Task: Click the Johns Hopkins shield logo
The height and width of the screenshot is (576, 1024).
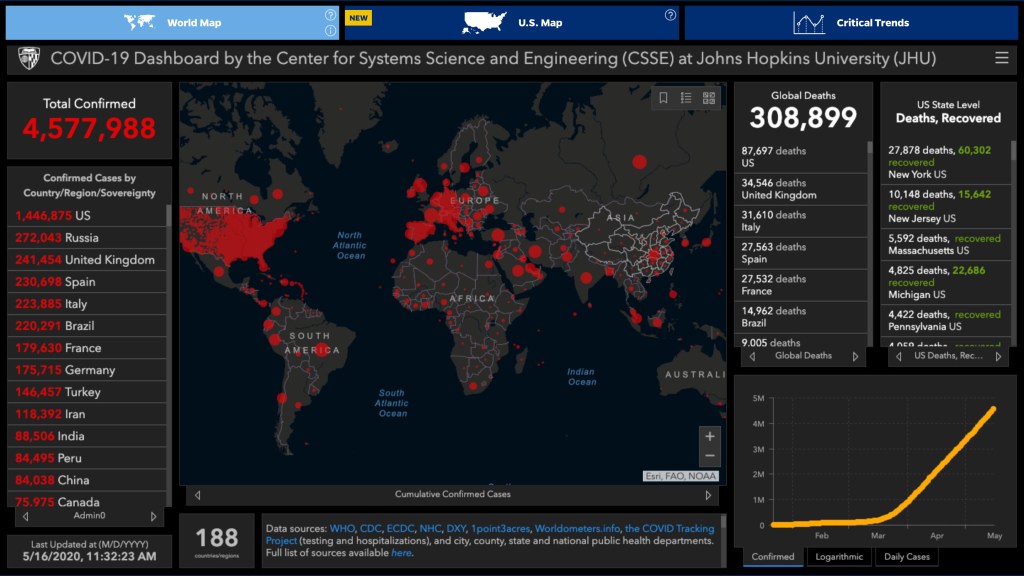Action: click(29, 59)
